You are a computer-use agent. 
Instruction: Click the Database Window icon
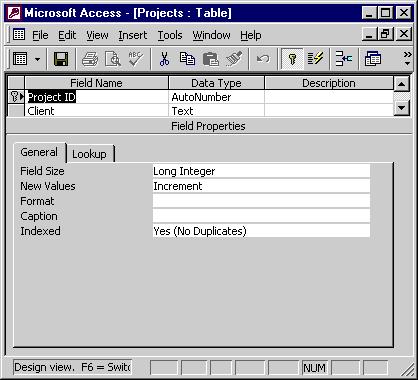[x=373, y=59]
